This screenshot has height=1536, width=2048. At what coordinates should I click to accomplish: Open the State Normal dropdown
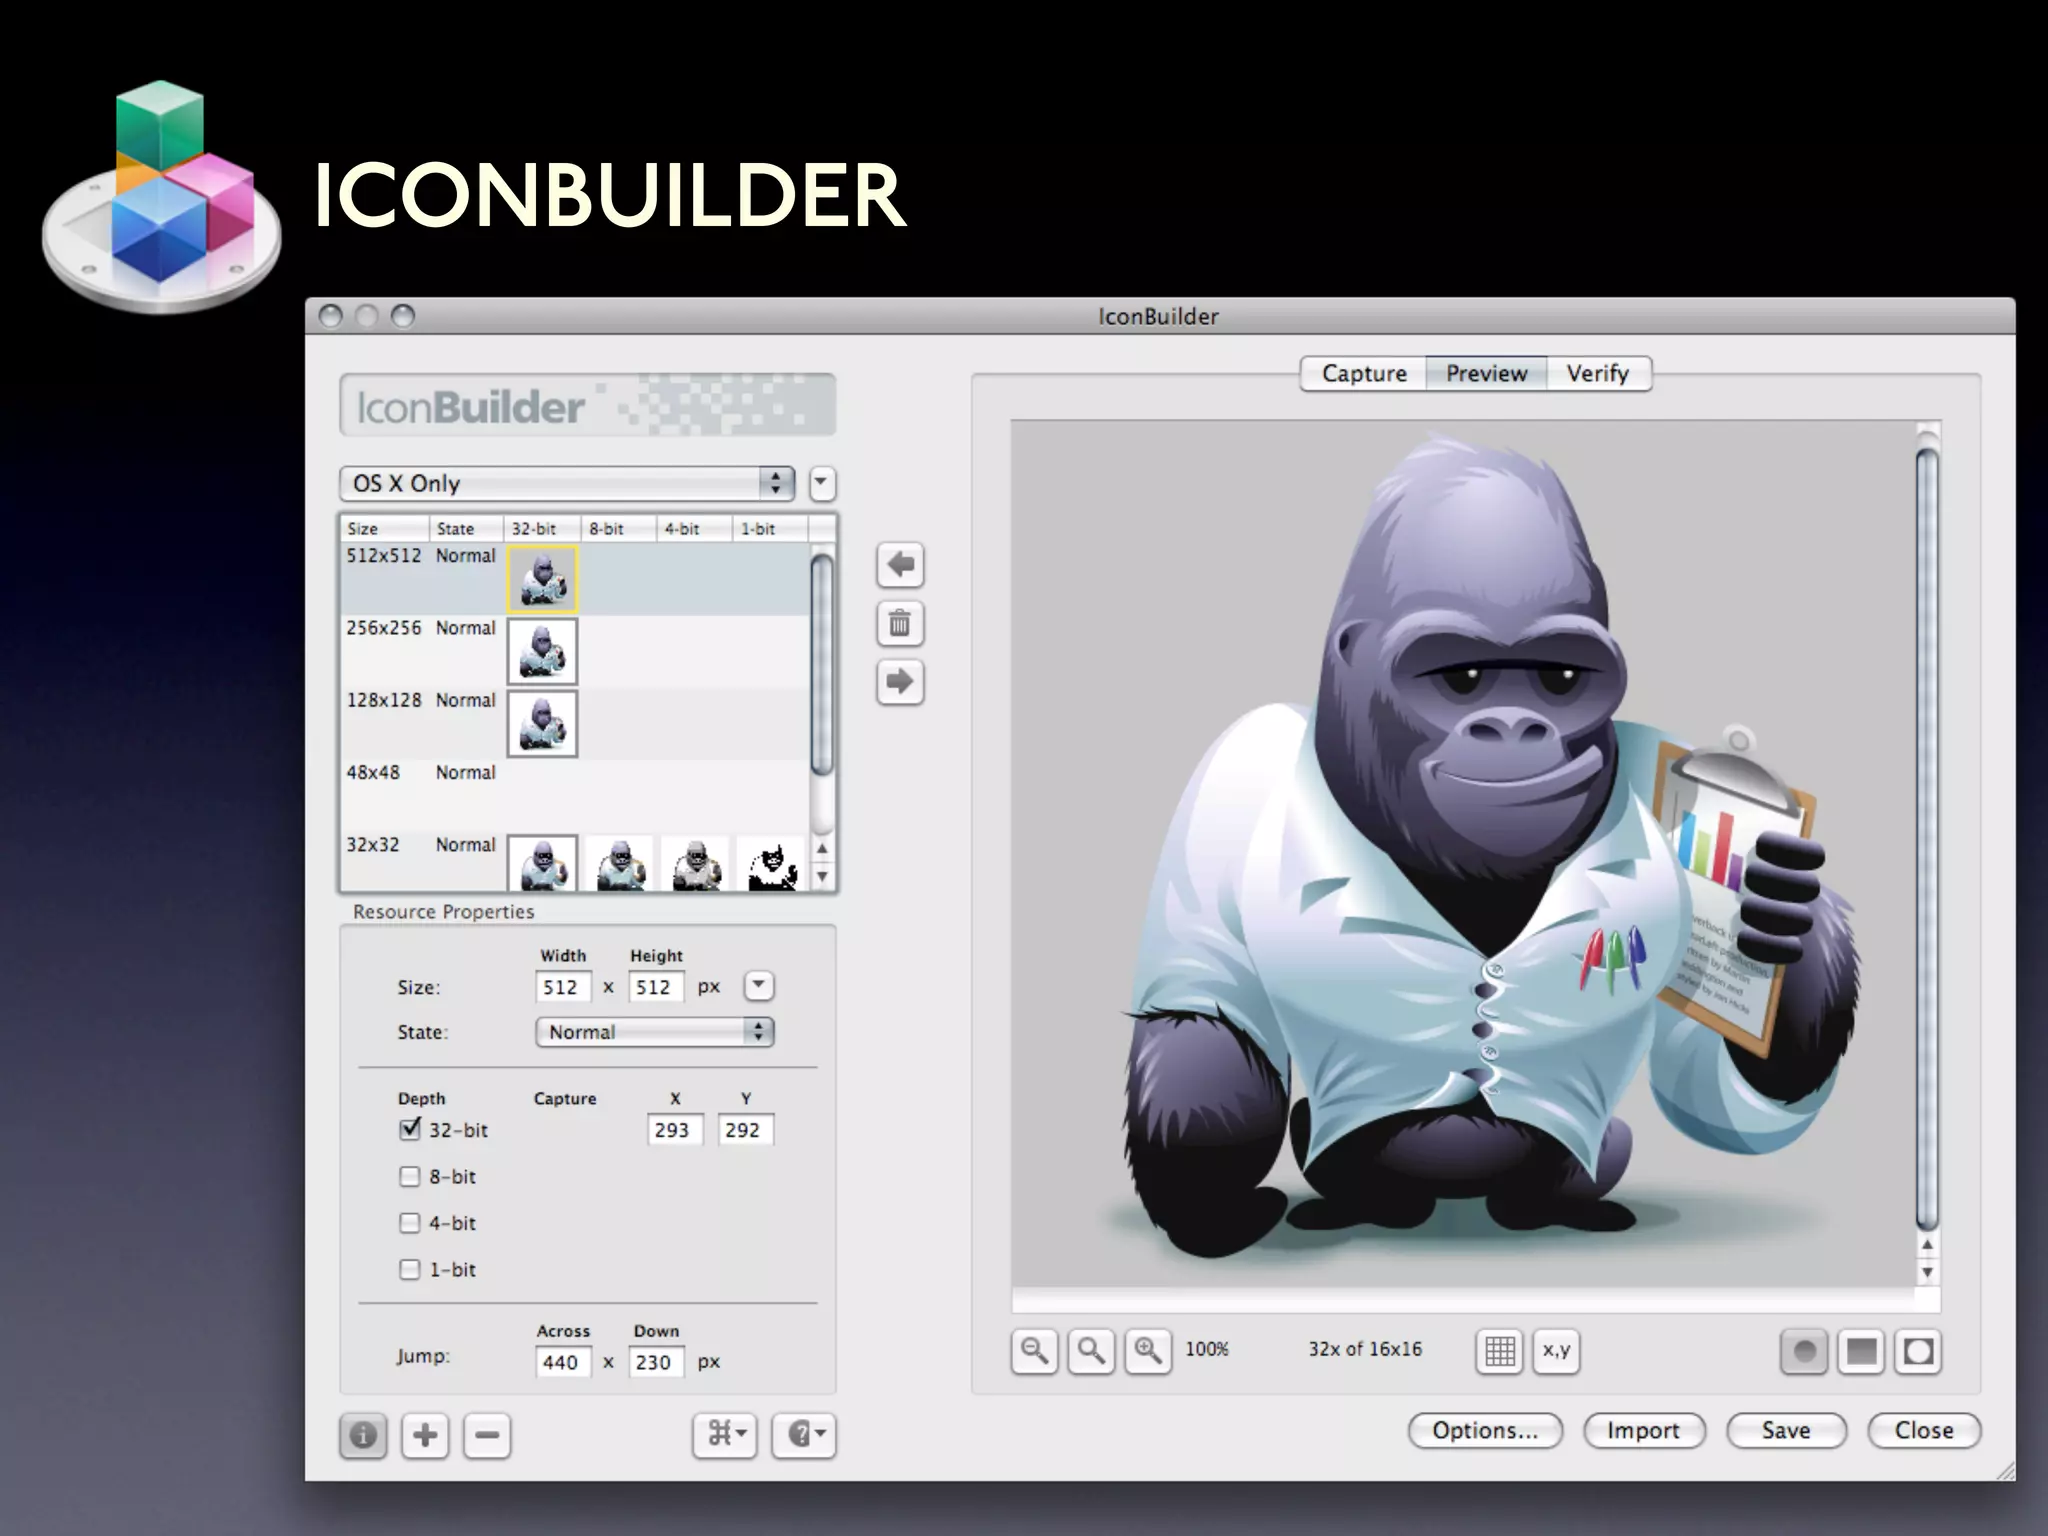click(x=655, y=1032)
